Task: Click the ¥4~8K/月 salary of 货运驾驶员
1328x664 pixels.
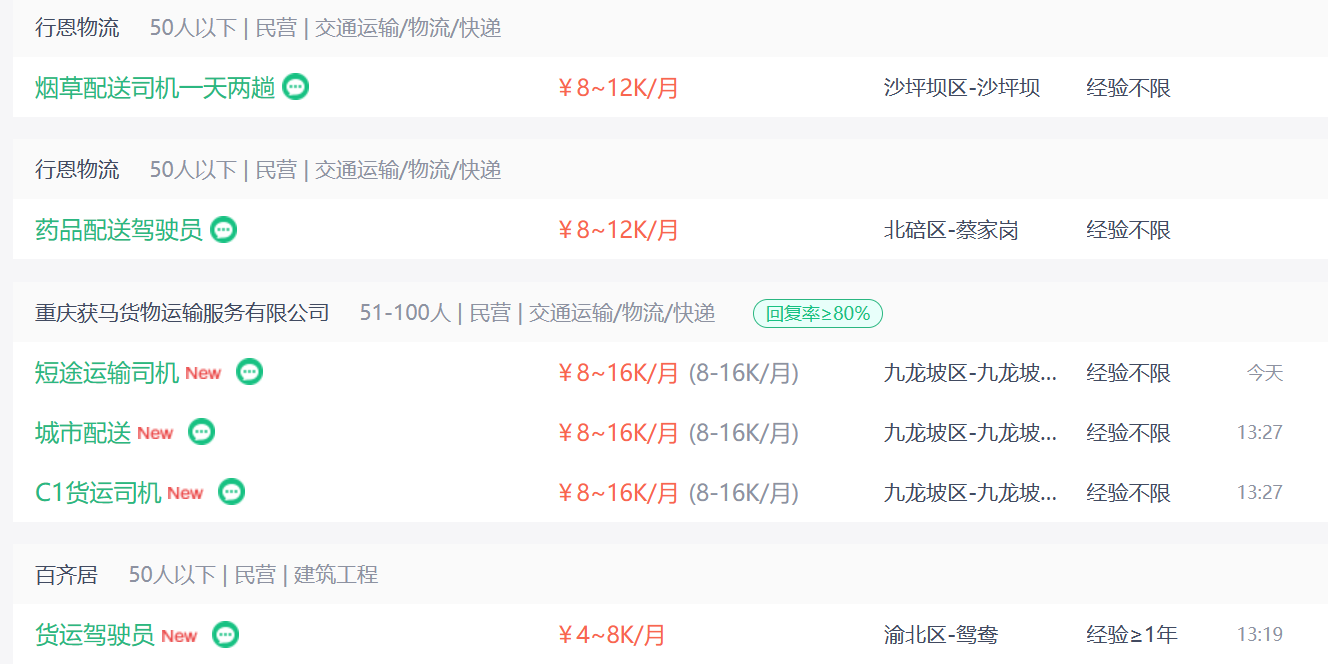Action: coord(611,635)
